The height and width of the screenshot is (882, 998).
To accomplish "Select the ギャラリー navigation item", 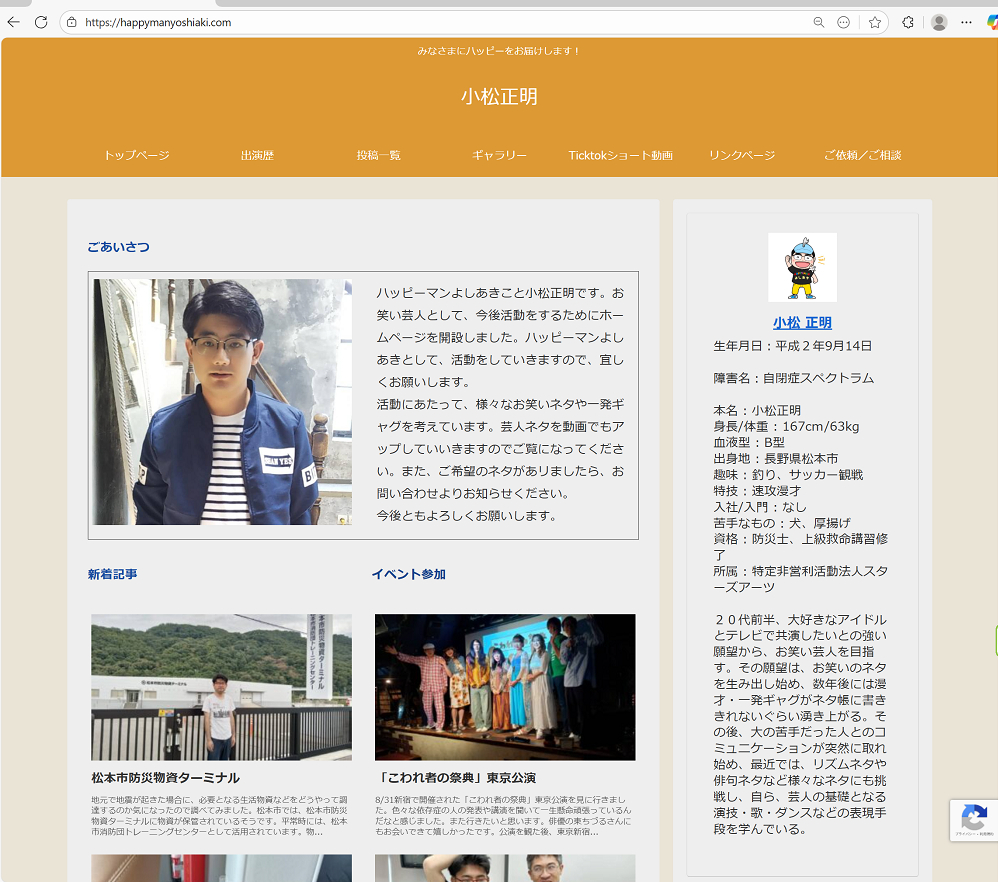I will click(499, 155).
